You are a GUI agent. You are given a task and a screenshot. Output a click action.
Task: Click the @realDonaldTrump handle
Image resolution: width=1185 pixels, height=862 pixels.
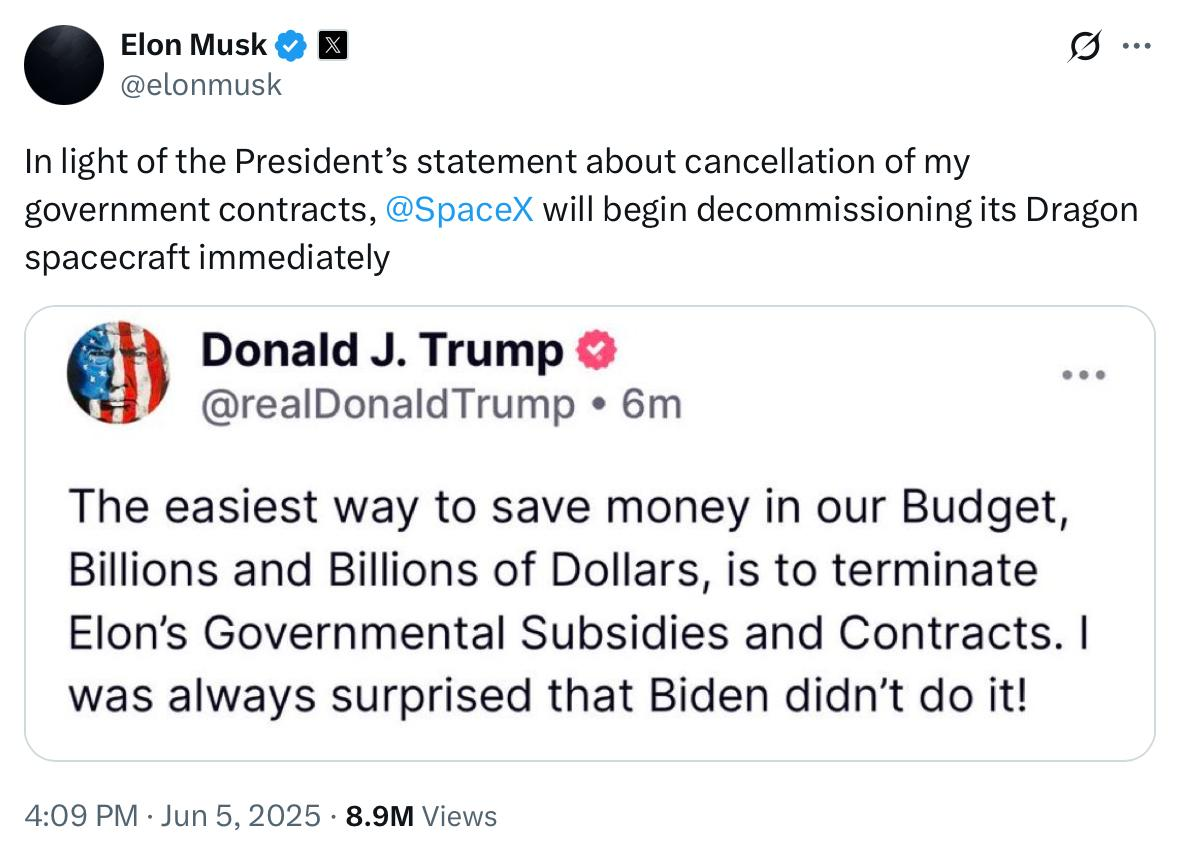[388, 405]
